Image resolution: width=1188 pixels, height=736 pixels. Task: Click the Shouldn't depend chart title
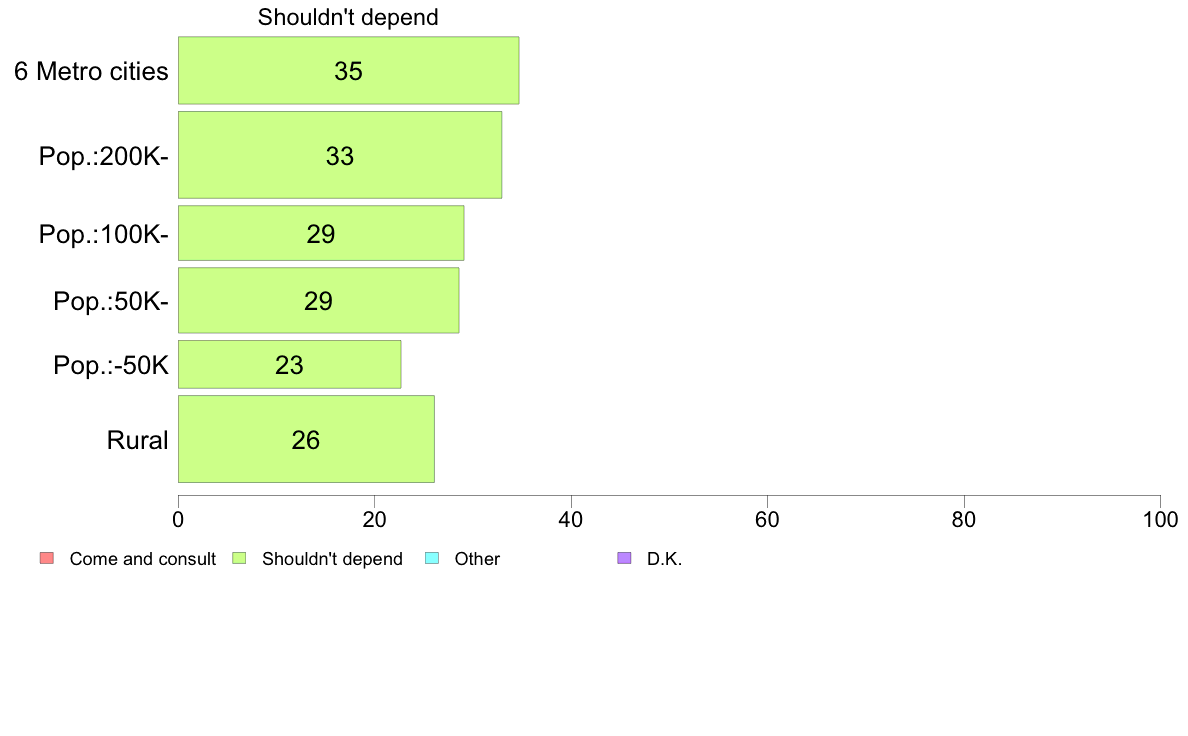pos(348,17)
